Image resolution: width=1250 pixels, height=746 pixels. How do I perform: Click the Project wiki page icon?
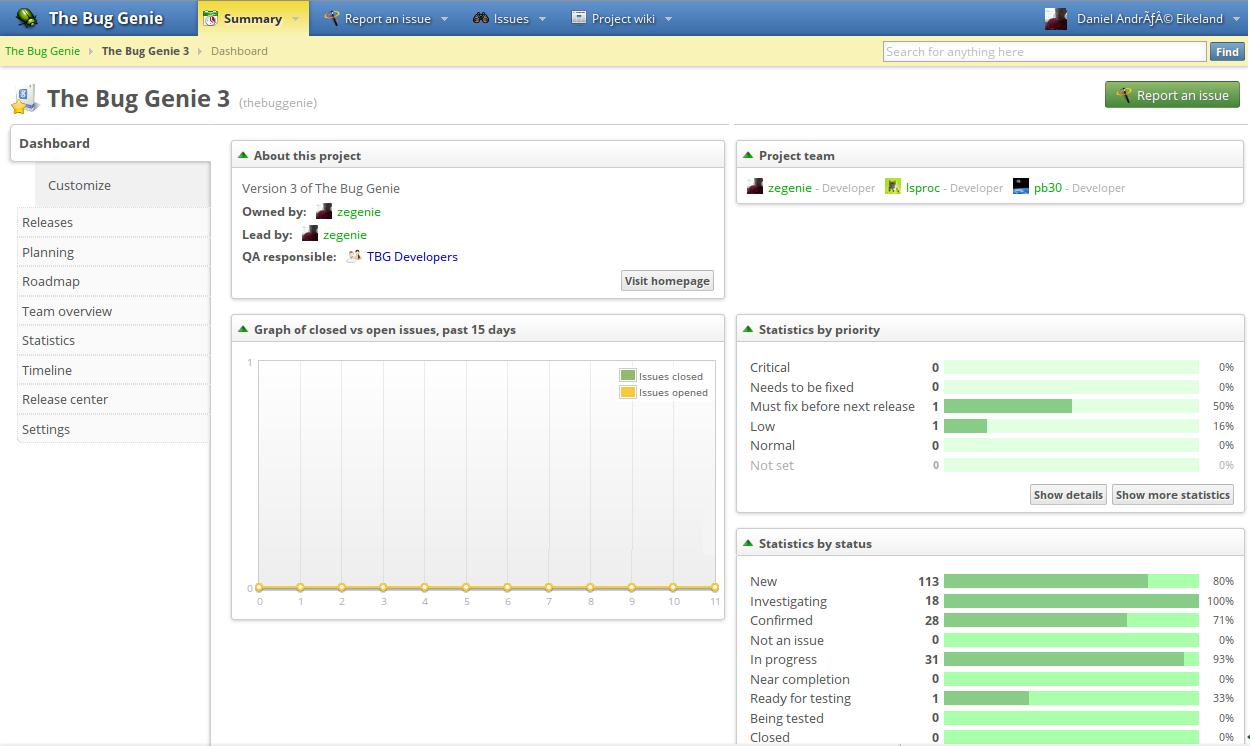tap(578, 17)
